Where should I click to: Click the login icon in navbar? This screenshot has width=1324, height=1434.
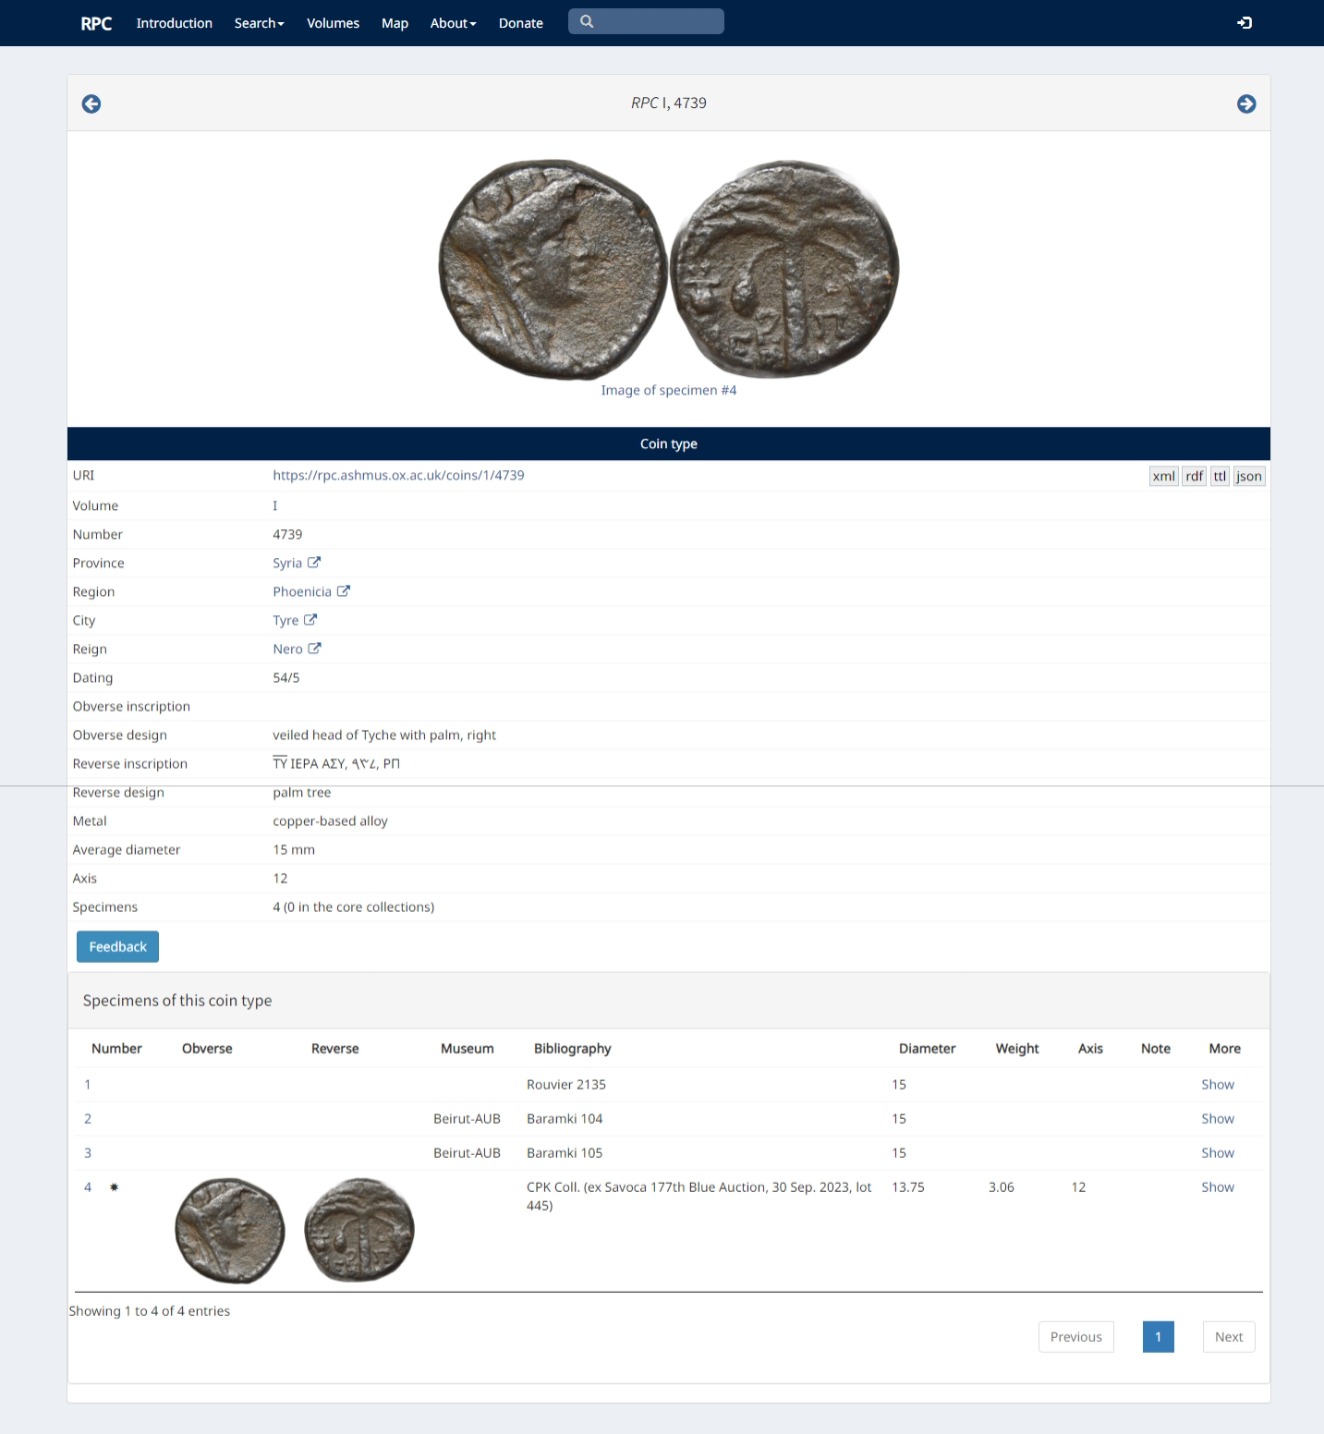point(1244,23)
